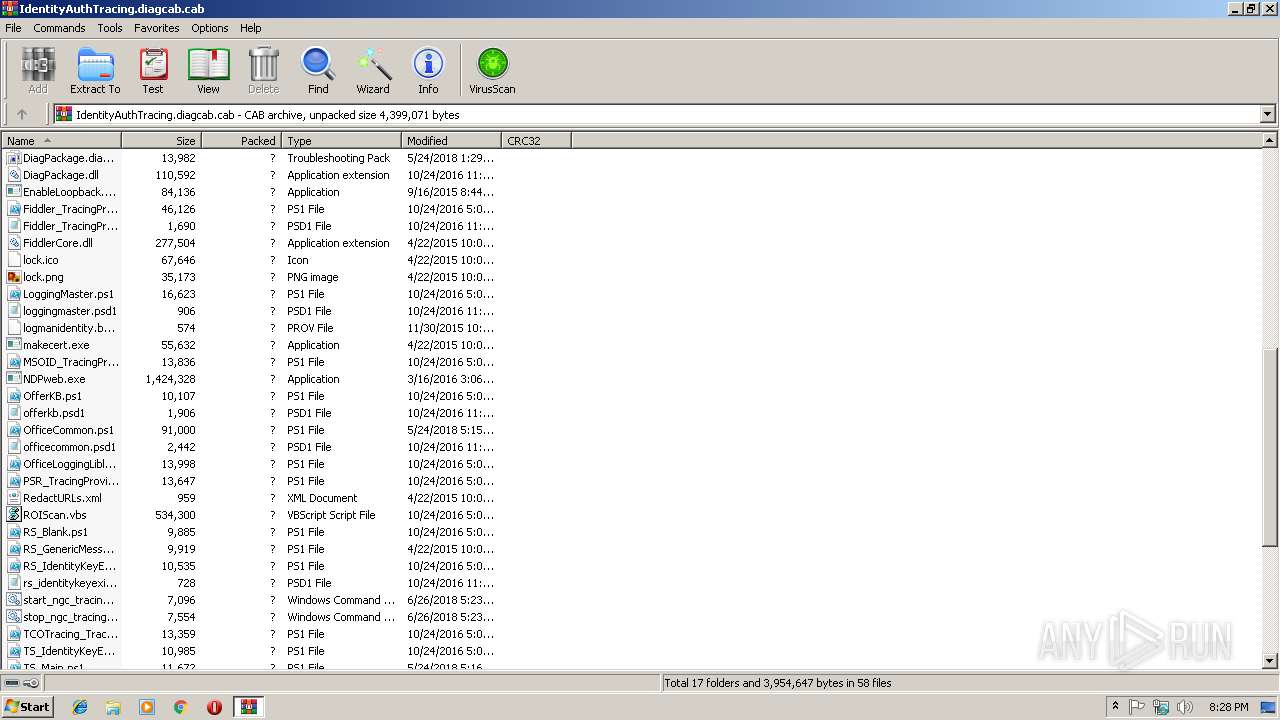Select makecert.exe application icon
Screen dimensions: 1280x720
click(x=14, y=345)
